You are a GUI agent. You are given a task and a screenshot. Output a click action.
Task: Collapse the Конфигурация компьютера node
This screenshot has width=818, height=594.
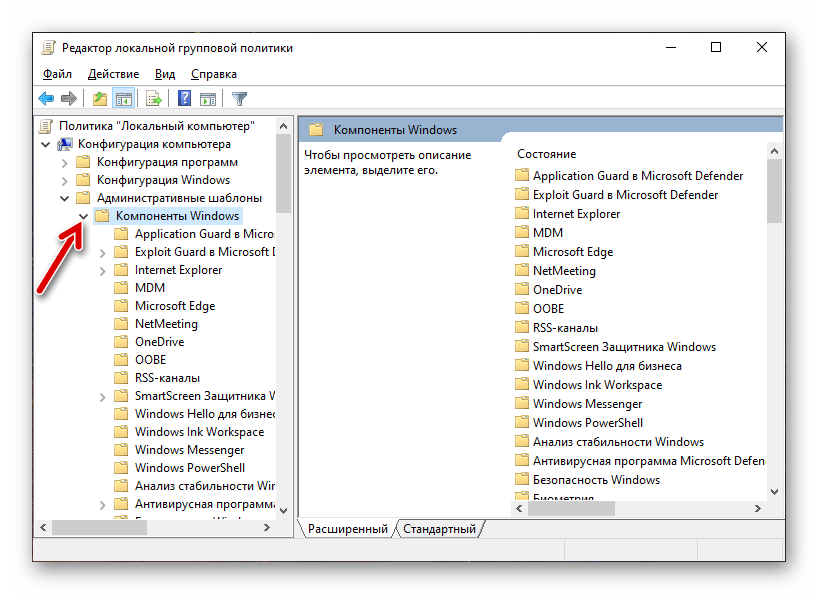45,144
